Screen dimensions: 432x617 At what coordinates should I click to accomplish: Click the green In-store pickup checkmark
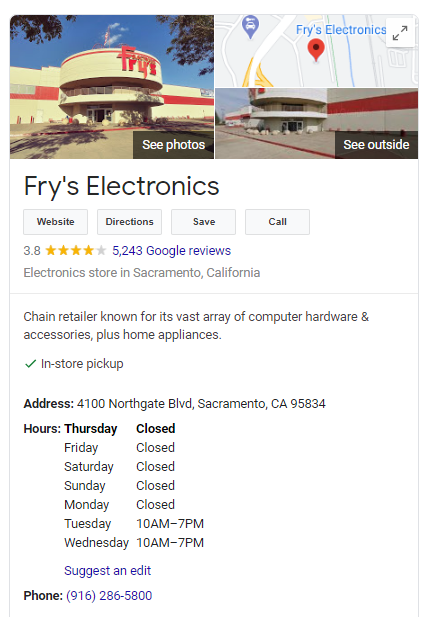point(30,364)
